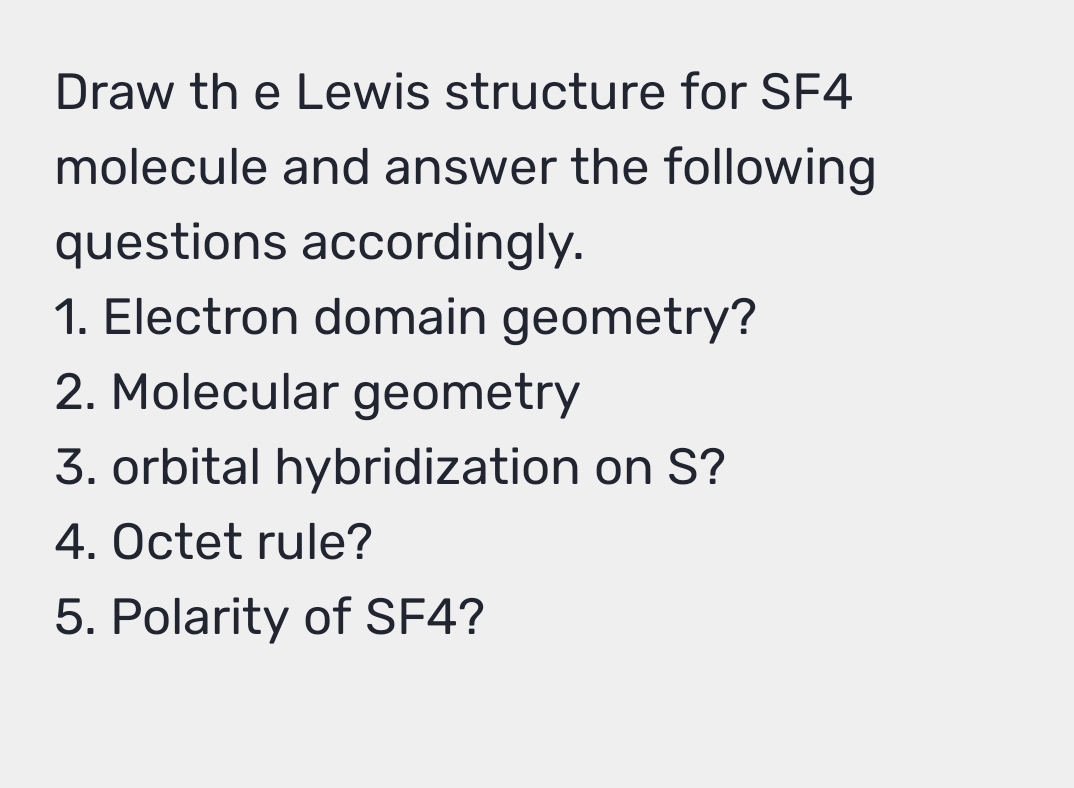Click the word 'domain' in question 1
Image resolution: width=1074 pixels, height=788 pixels.
click(x=400, y=317)
